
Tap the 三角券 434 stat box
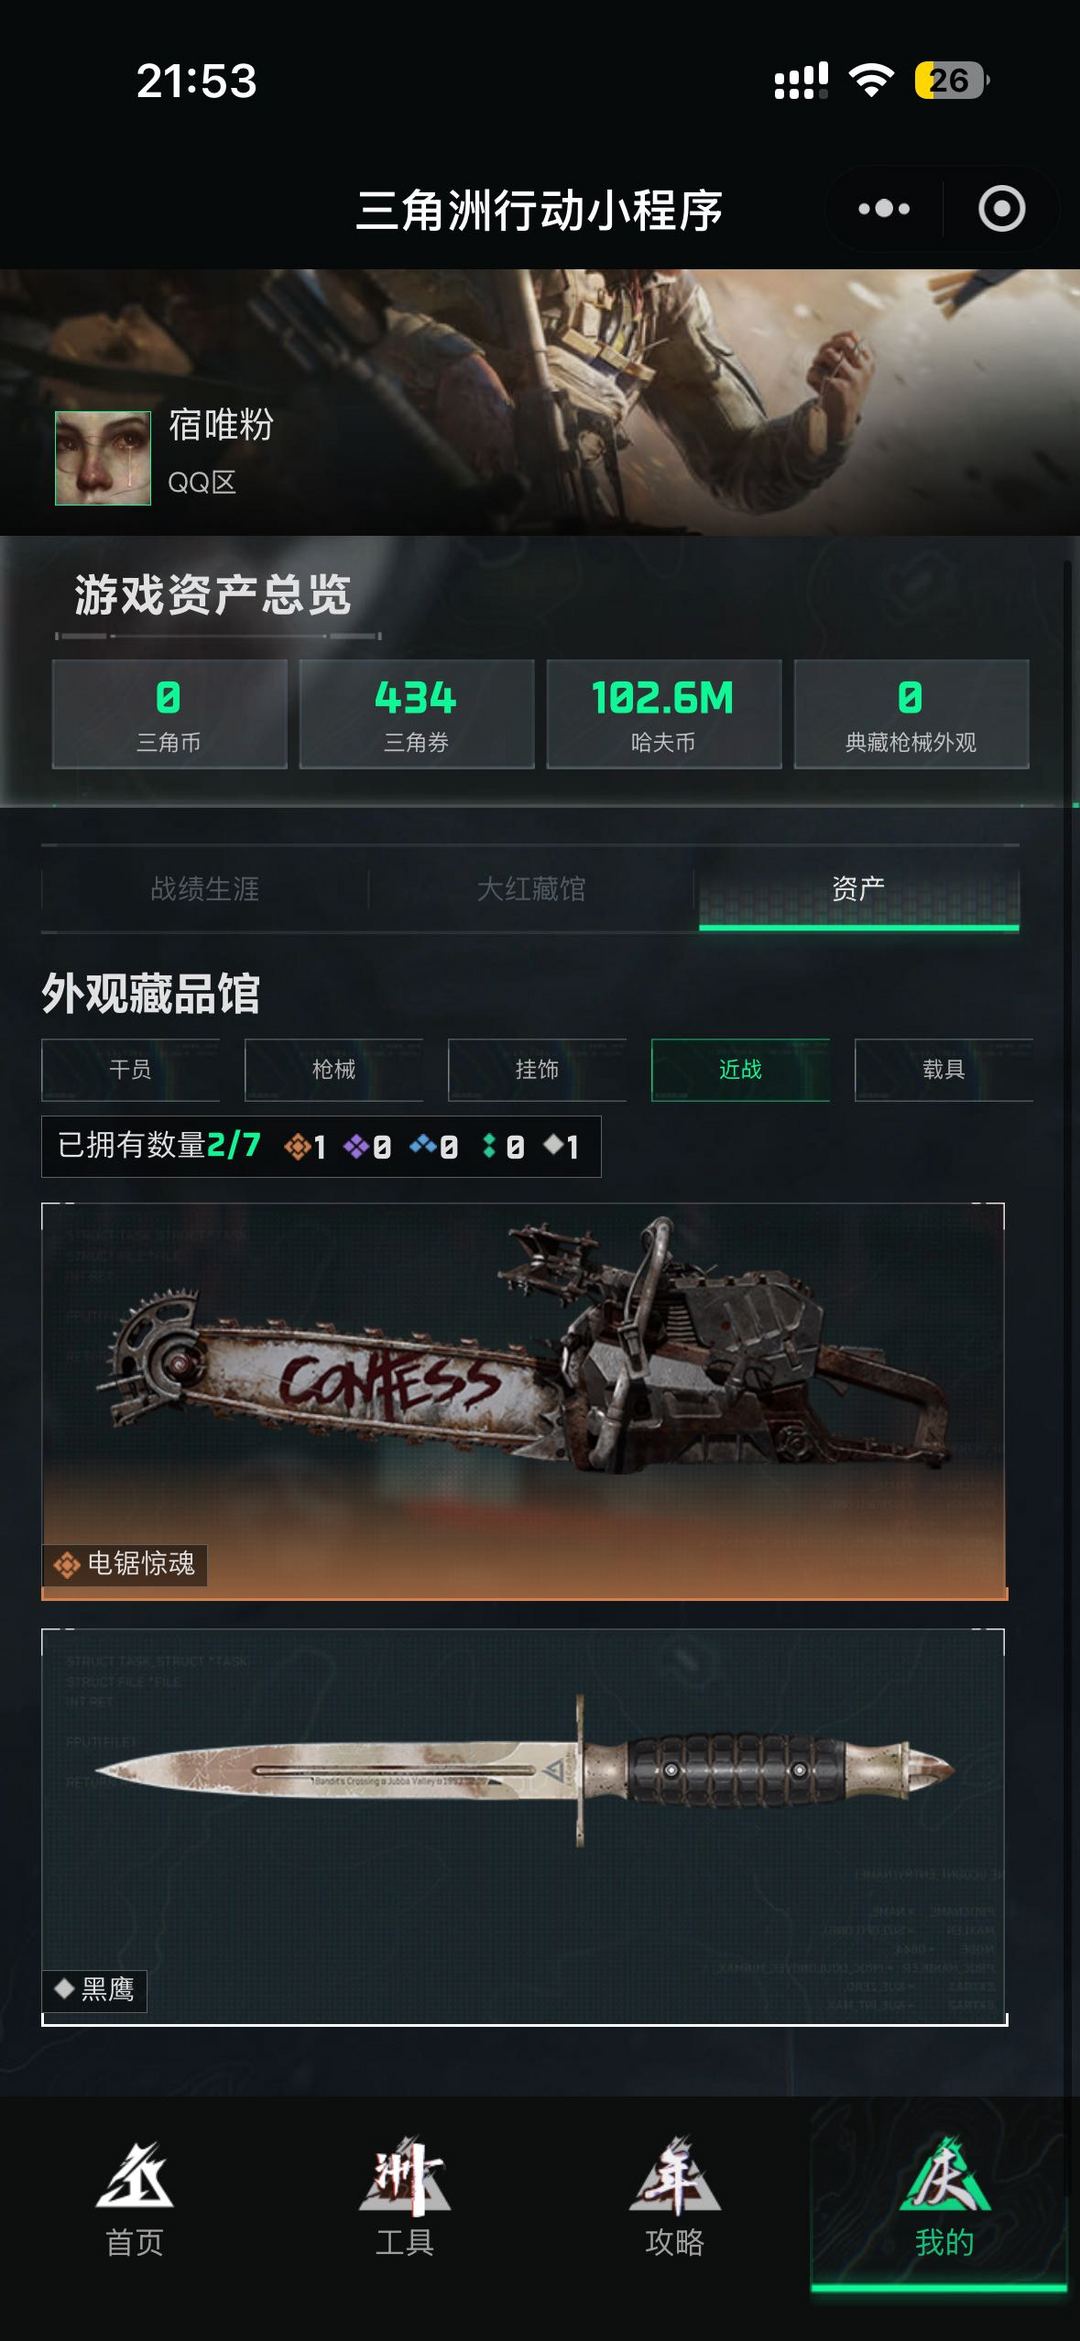click(x=417, y=714)
